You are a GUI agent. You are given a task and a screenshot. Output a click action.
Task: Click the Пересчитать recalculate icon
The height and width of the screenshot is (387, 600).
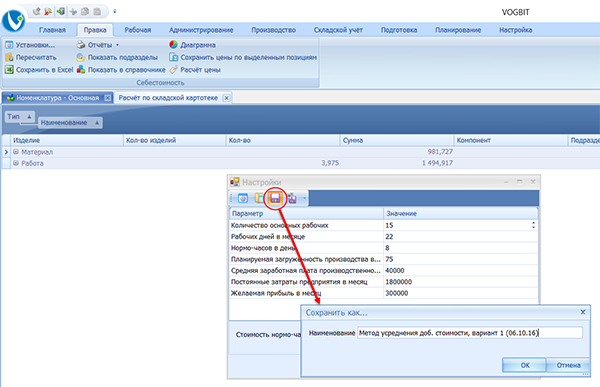[x=9, y=57]
